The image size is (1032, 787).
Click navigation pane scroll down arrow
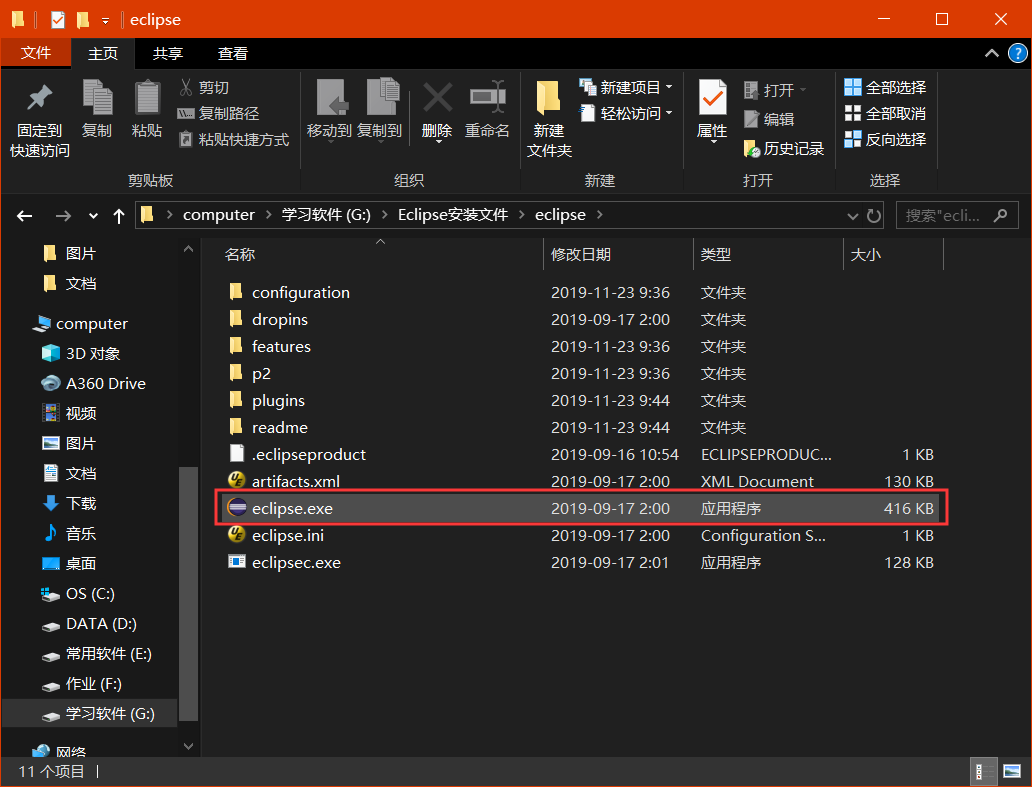(x=188, y=746)
